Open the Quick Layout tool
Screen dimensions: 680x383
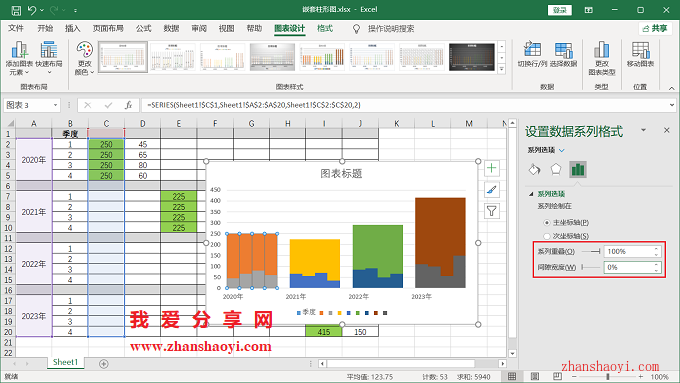point(49,50)
